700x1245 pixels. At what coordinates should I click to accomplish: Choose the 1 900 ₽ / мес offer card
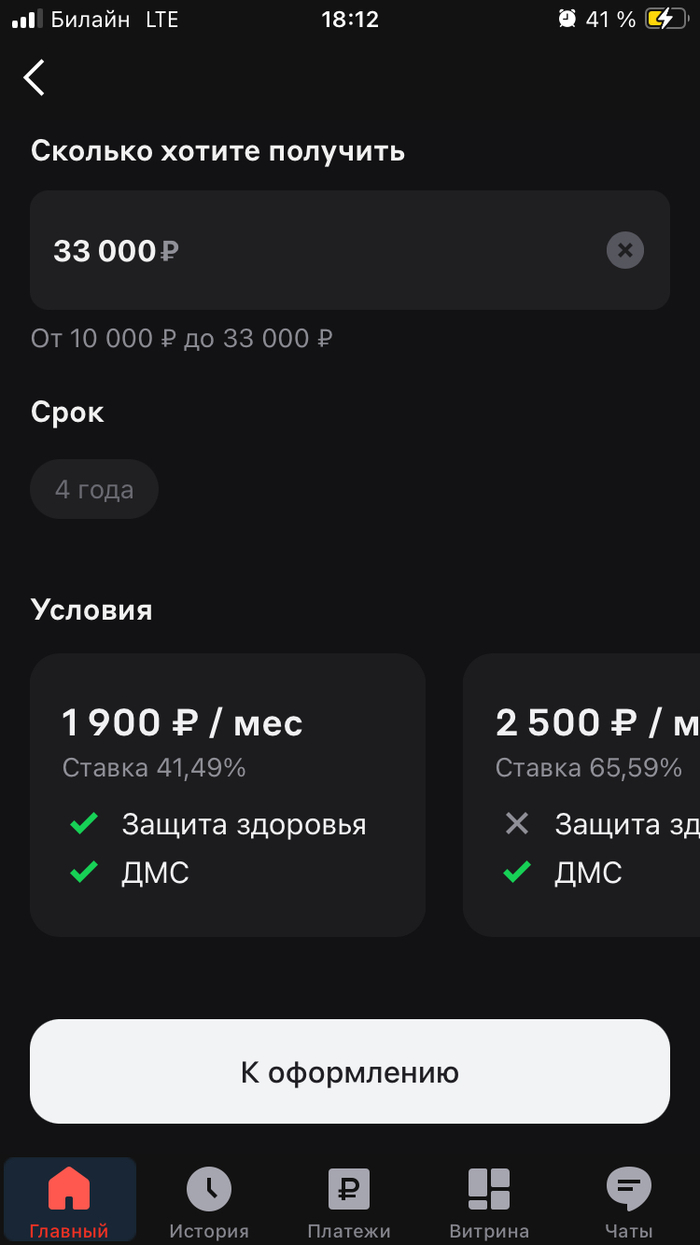pyautogui.click(x=228, y=795)
